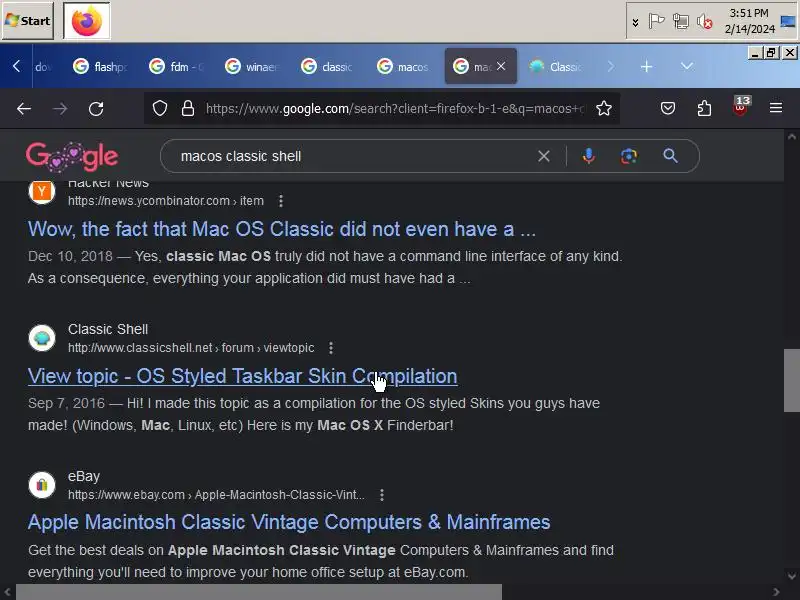Click the vertical scrollbar thumb

coord(791,380)
